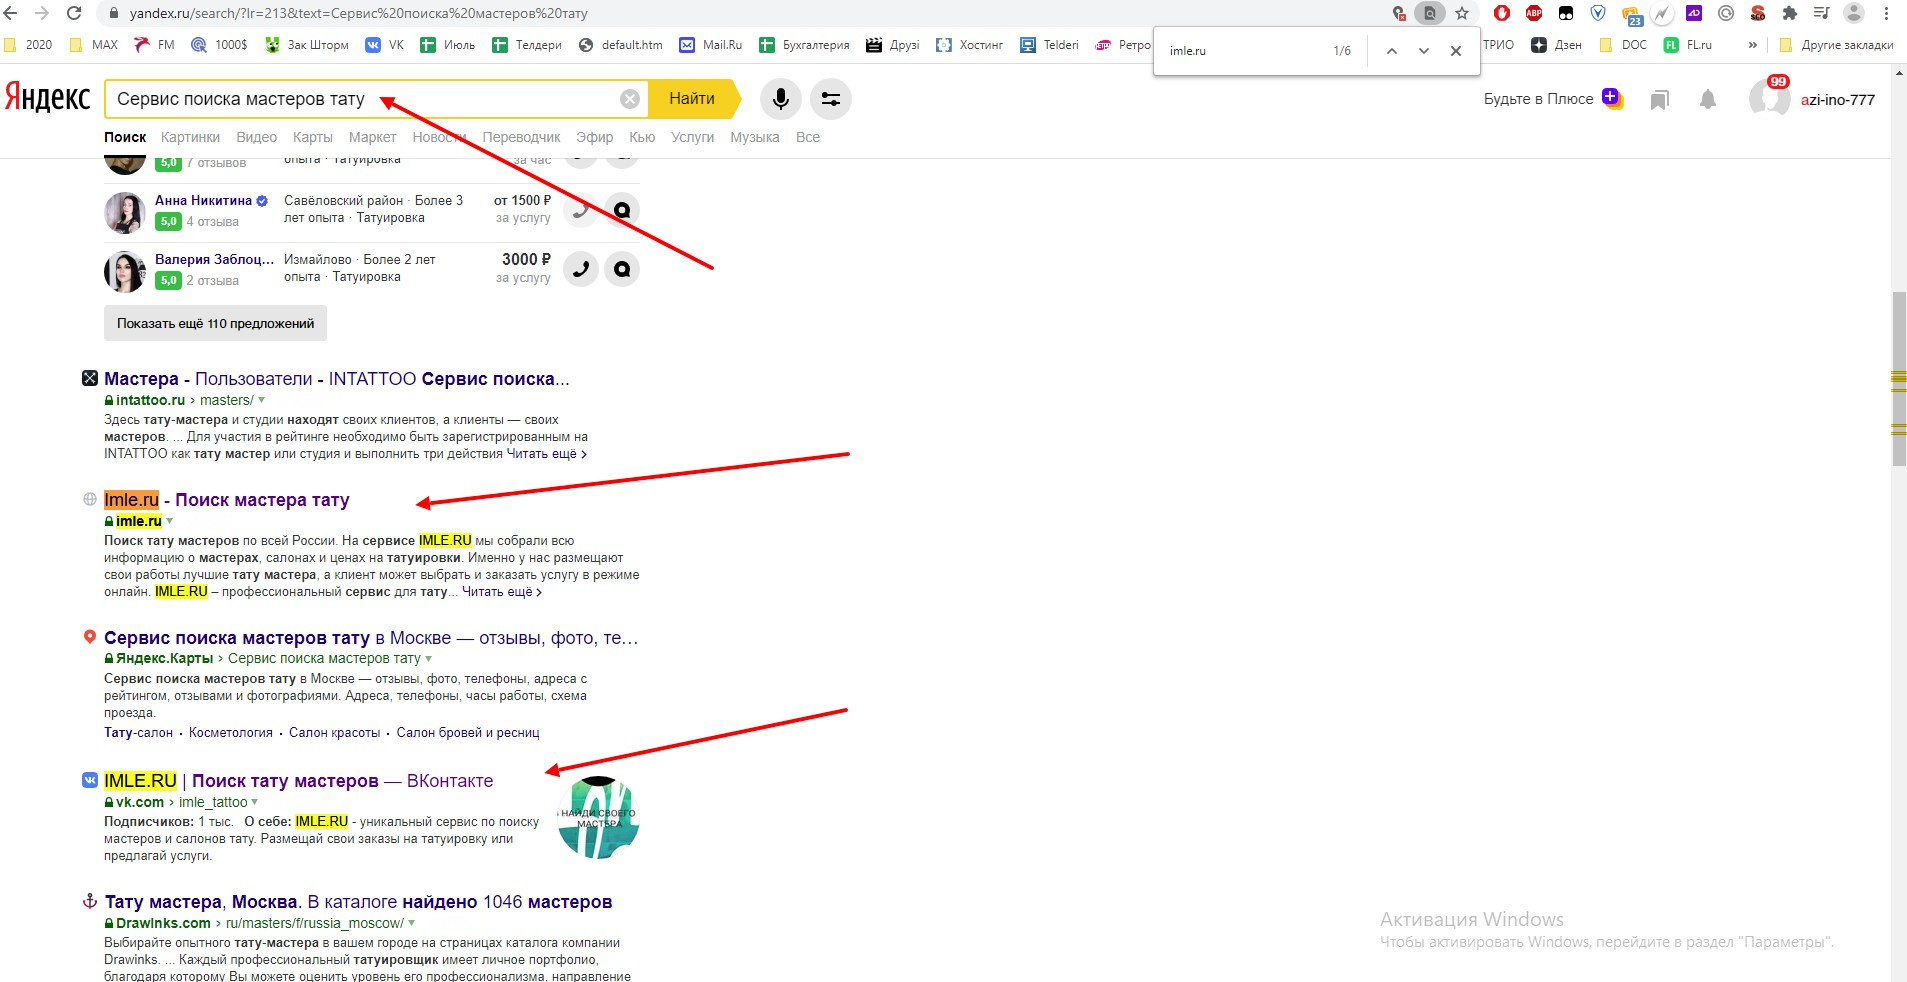The height and width of the screenshot is (982, 1907).
Task: Click the Косметология sitelink
Action: [x=231, y=733]
